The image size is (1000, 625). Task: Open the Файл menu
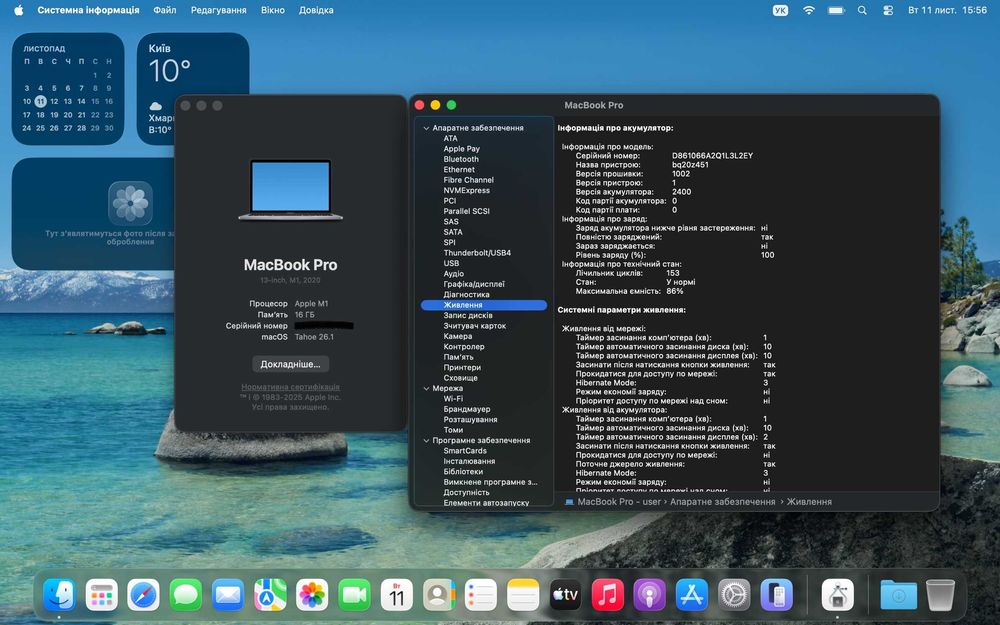[165, 10]
